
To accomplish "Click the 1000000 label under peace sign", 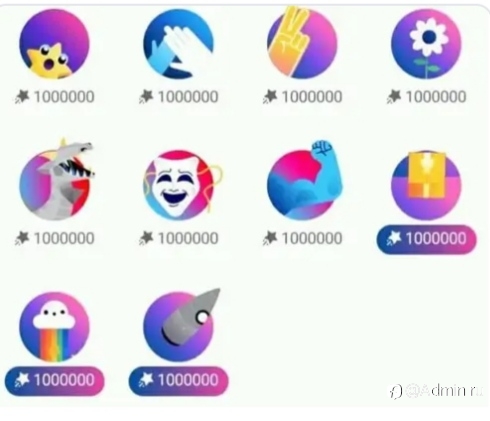I will point(302,97).
